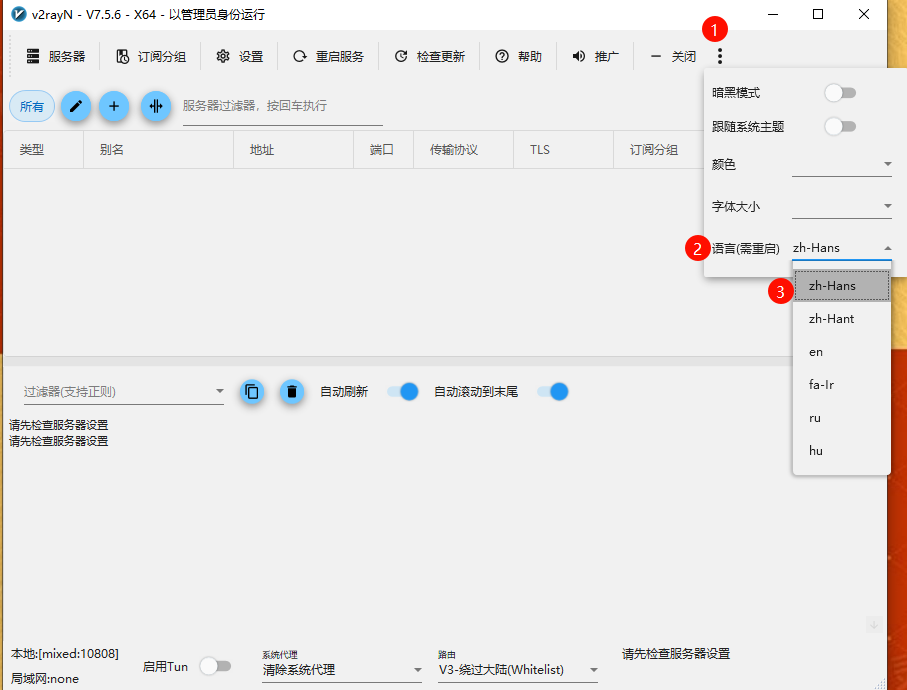Viewport: 907px width, 690px height.
Task: Click the 重启服务 restart service button
Action: 328,57
